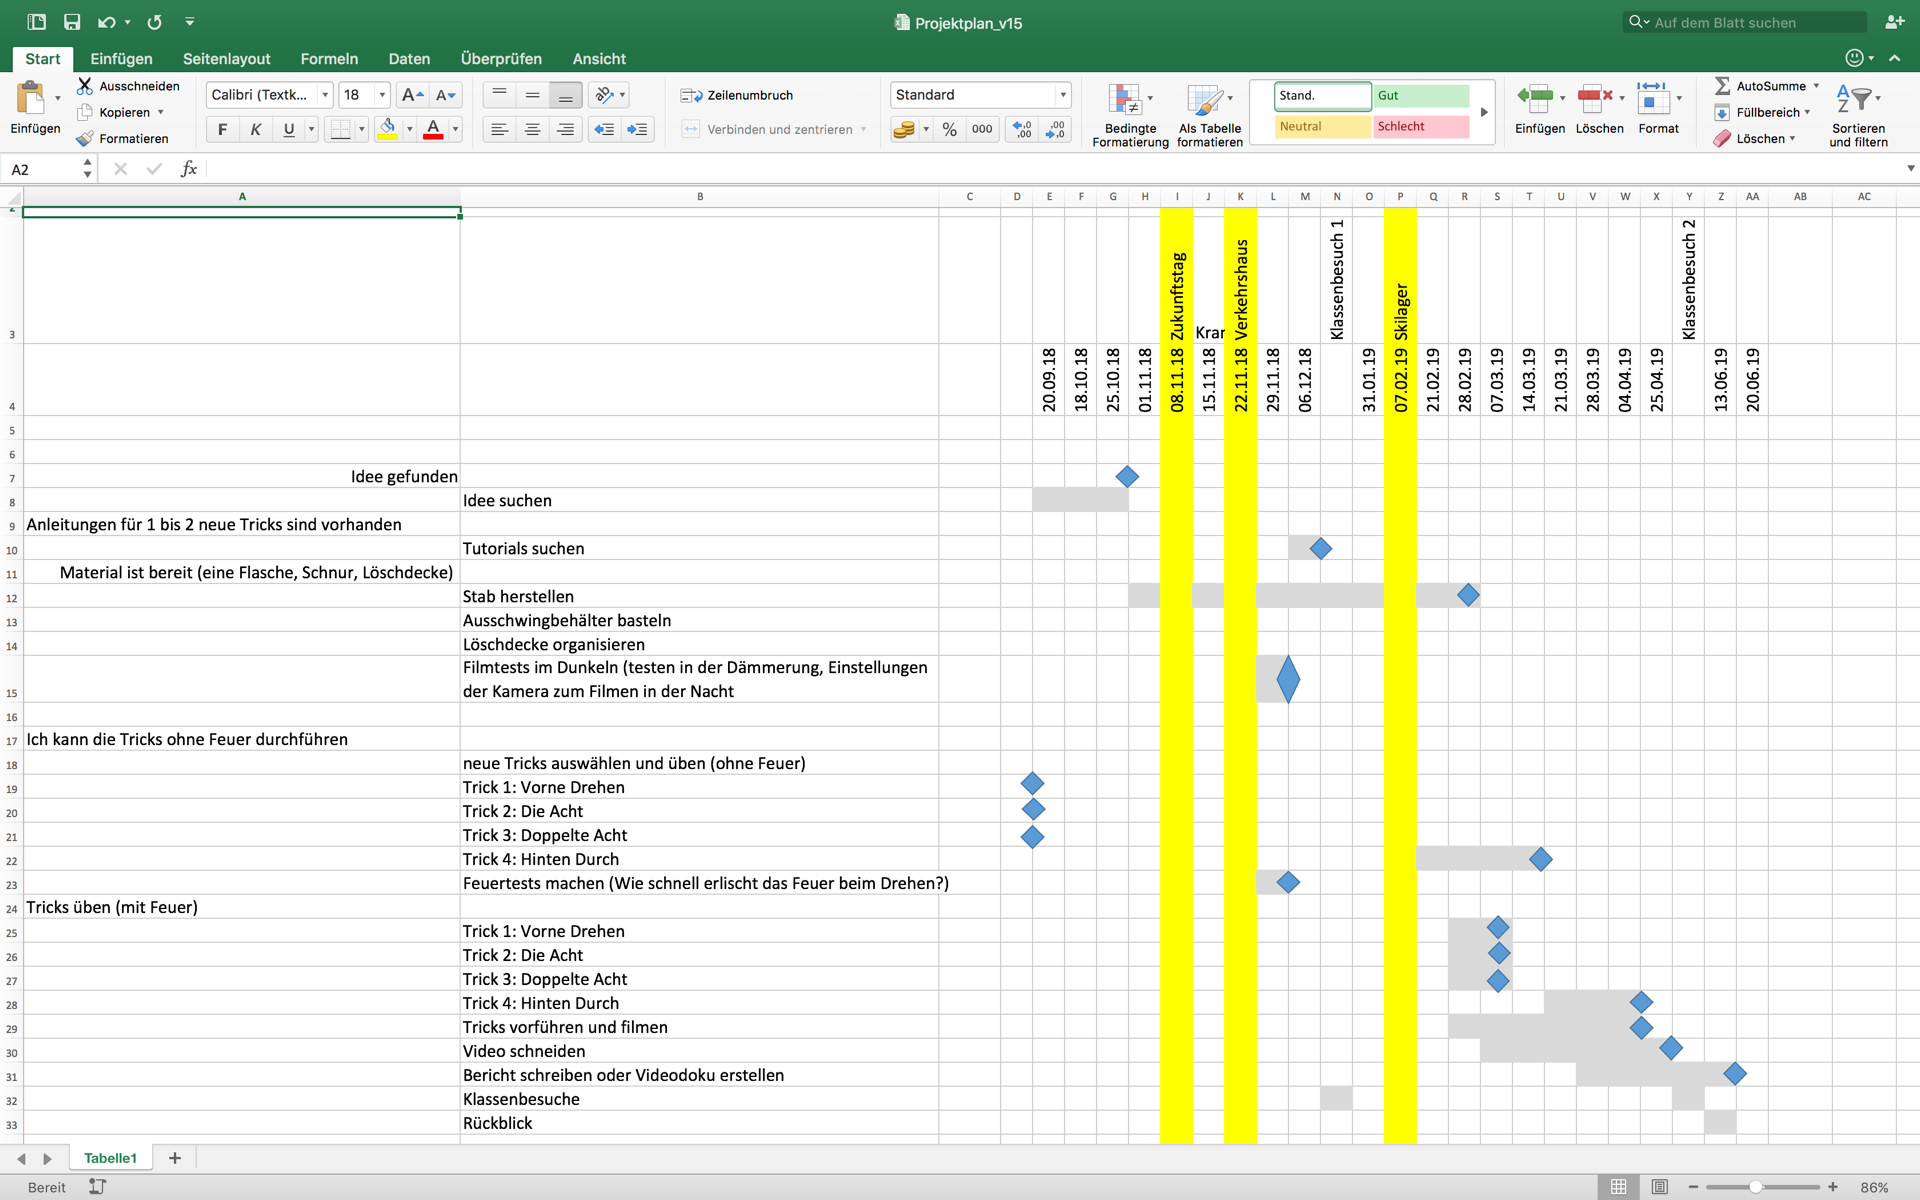Image resolution: width=1920 pixels, height=1200 pixels.
Task: Open the Ansicht tab
Action: [x=599, y=59]
